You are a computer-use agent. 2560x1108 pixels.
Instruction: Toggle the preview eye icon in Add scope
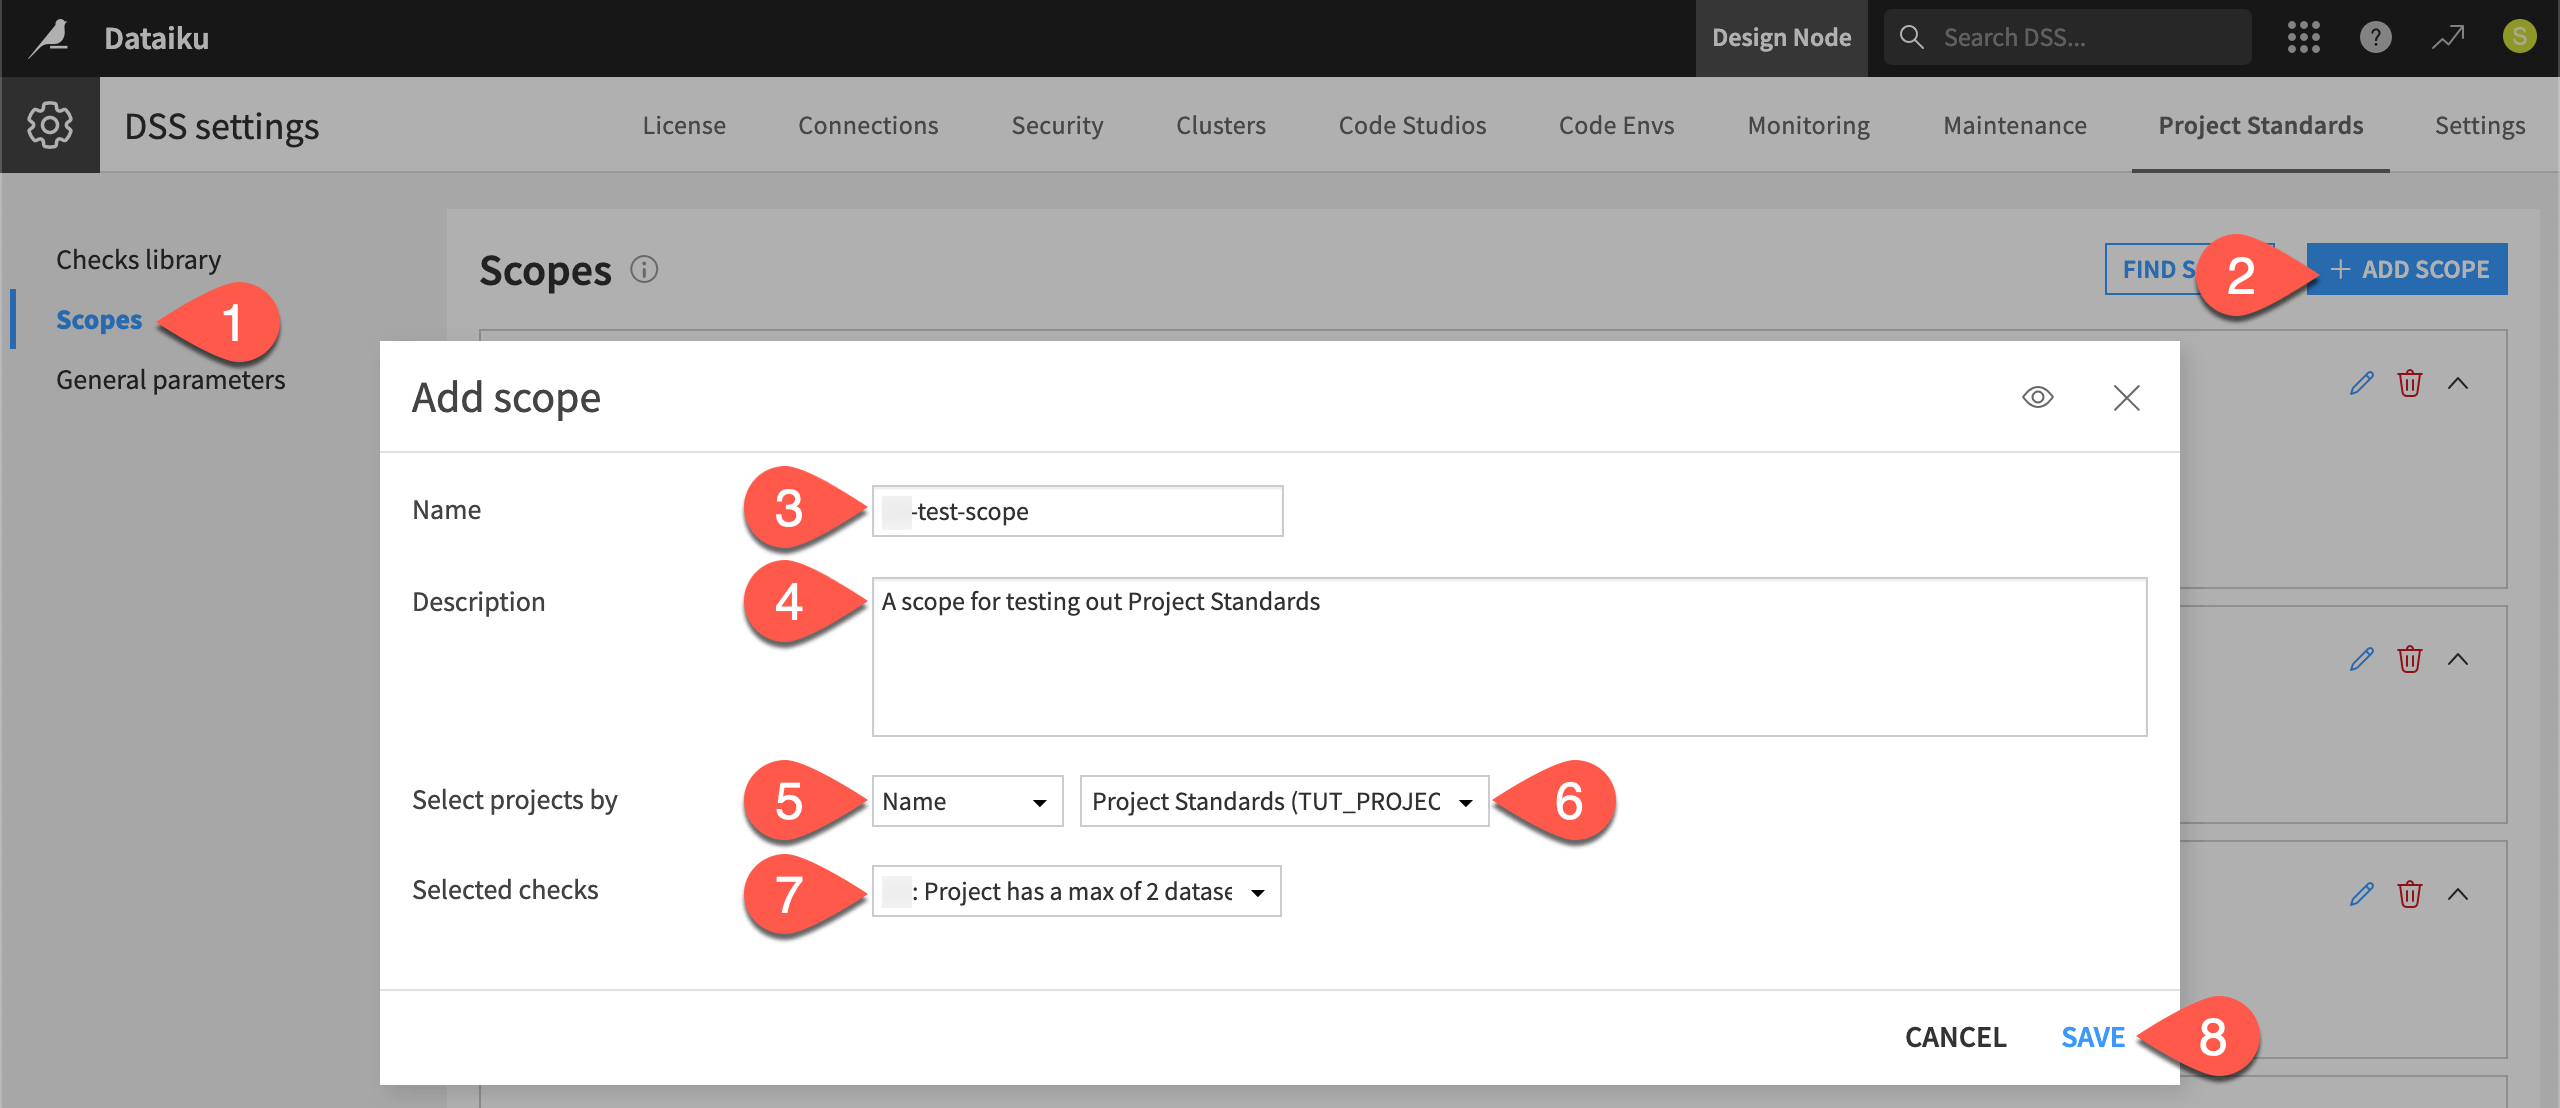[x=2037, y=398]
